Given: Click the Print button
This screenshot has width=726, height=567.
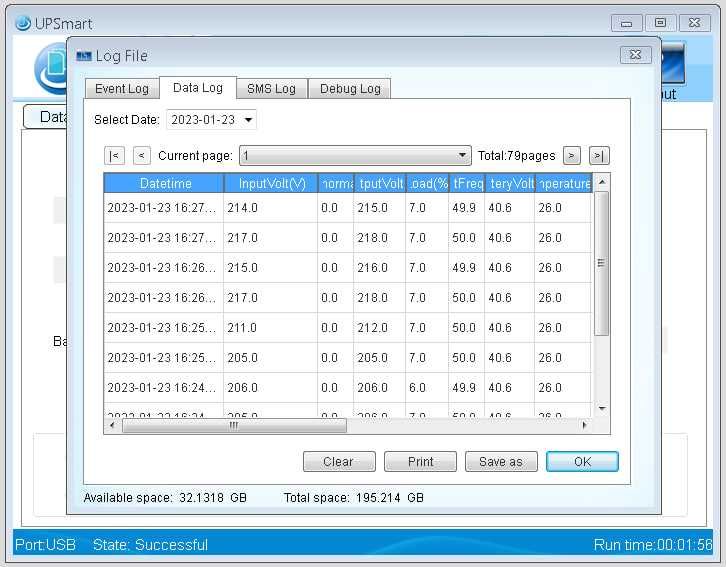Looking at the screenshot, I should (x=420, y=461).
